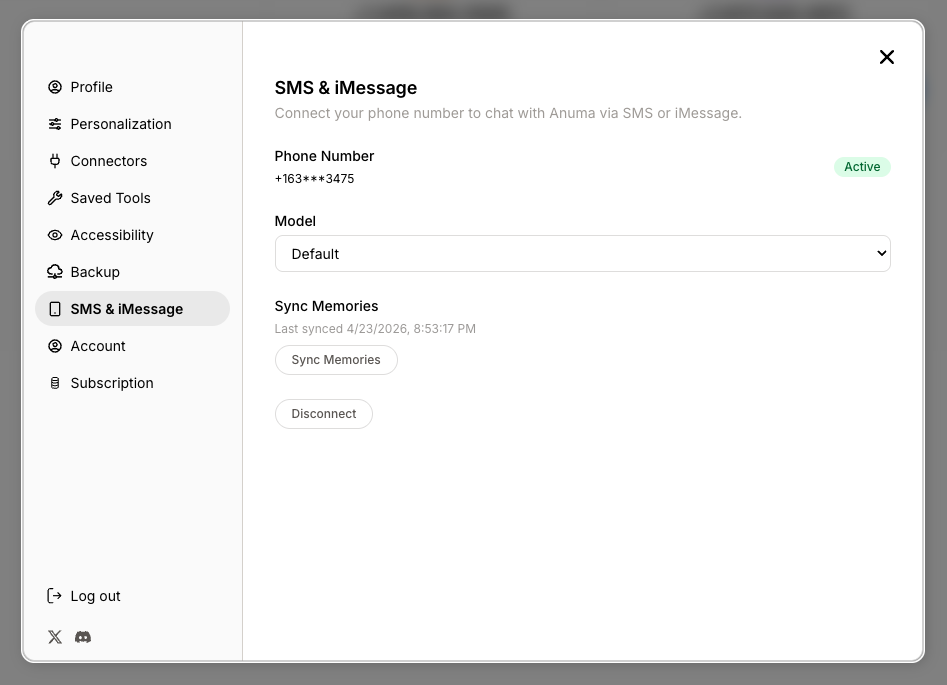This screenshot has height=685, width=947.
Task: Click the Account icon in the sidebar
Action: click(55, 346)
